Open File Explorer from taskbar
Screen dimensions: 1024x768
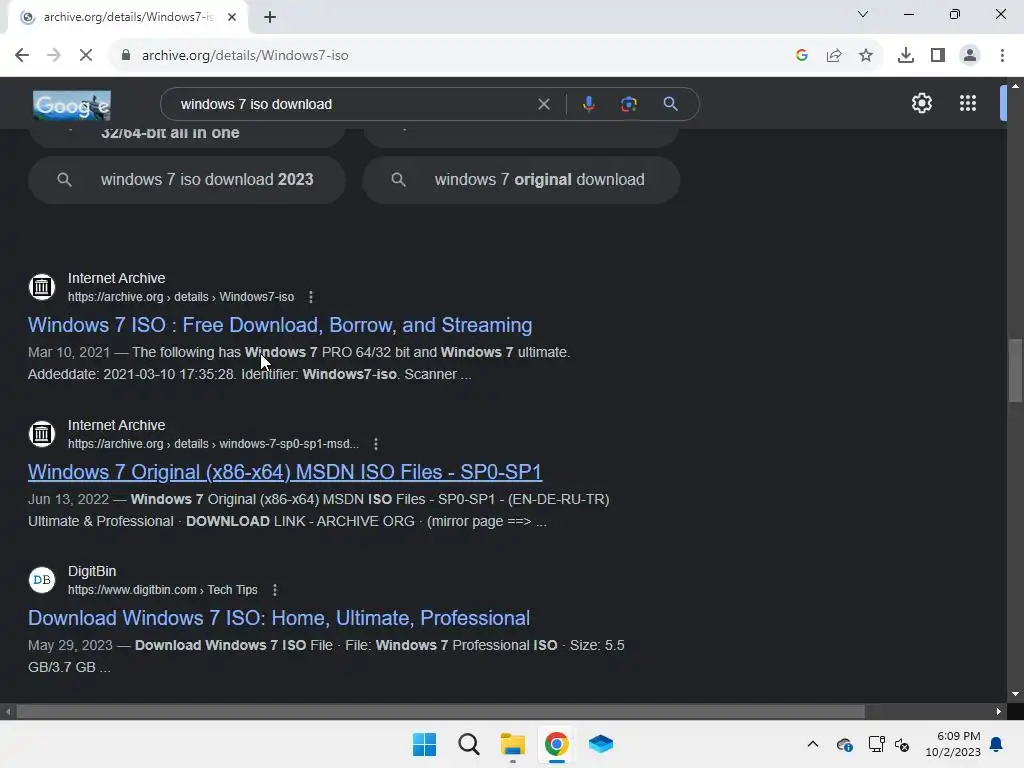click(513, 744)
